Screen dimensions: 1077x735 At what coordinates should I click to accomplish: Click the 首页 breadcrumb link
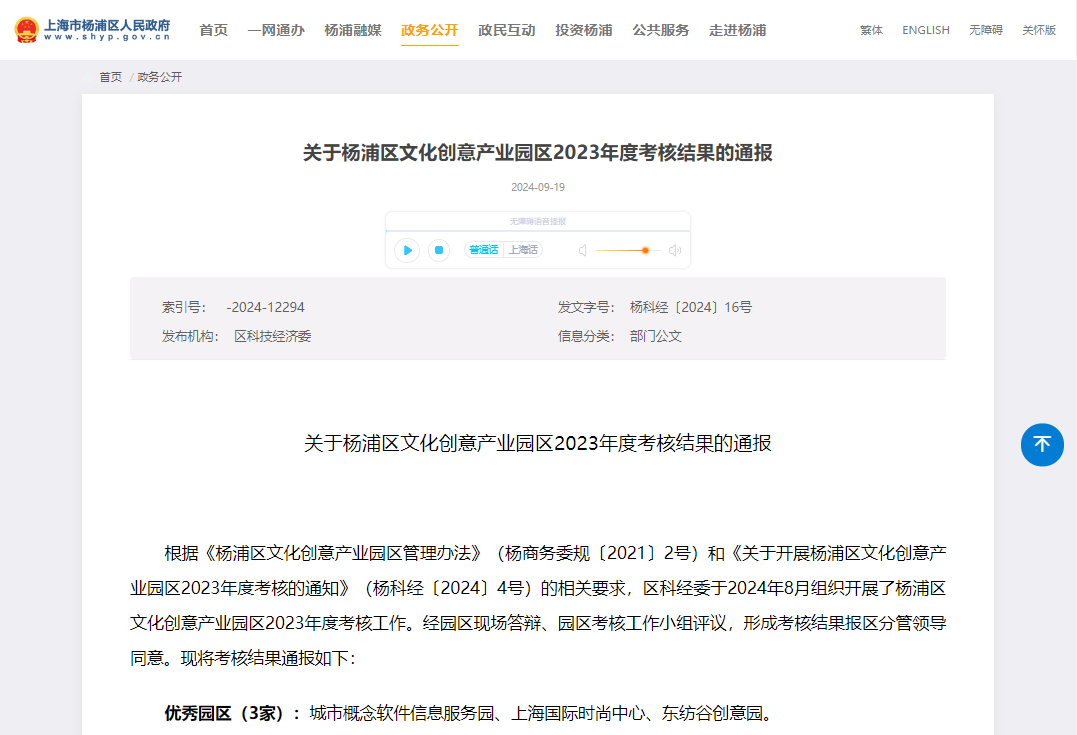(x=110, y=77)
